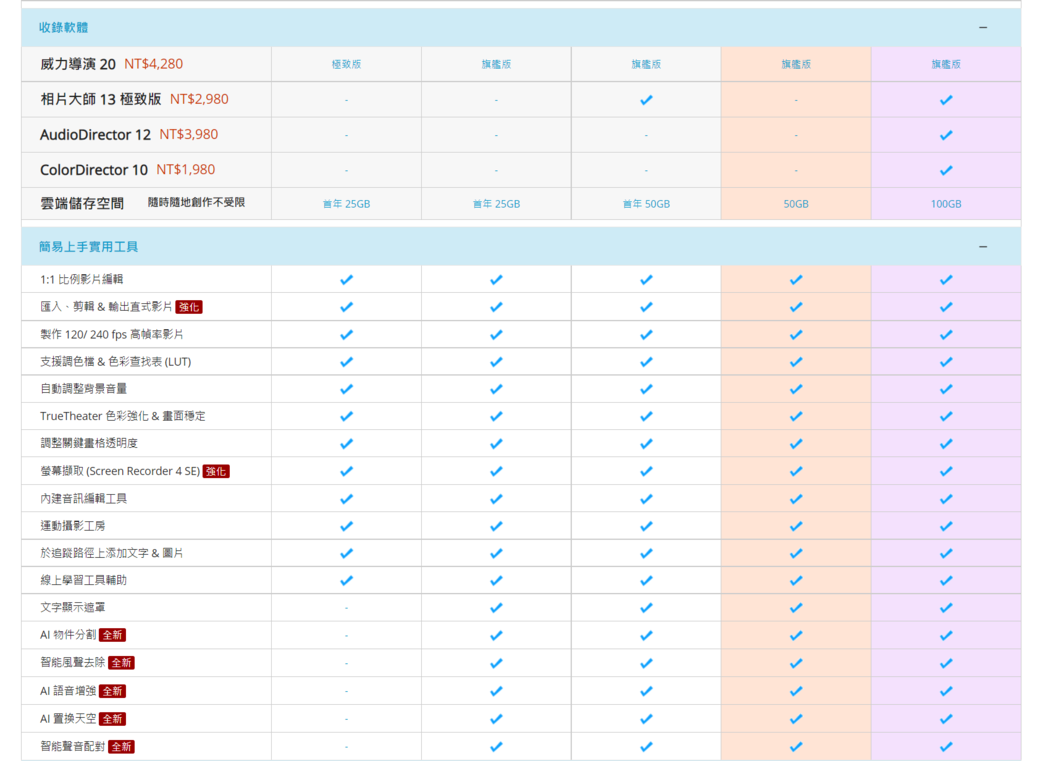Click peach-column checkmark in 線上學習工具輔助 row
The width and height of the screenshot is (1040, 761).
pyautogui.click(x=796, y=581)
